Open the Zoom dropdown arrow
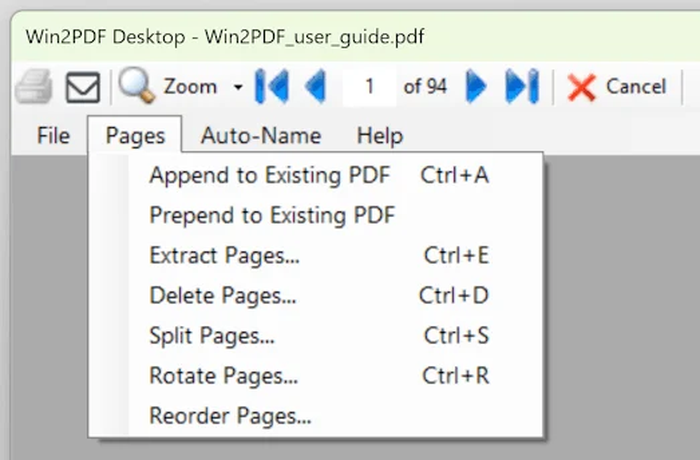Viewport: 700px width, 460px height. (238, 87)
